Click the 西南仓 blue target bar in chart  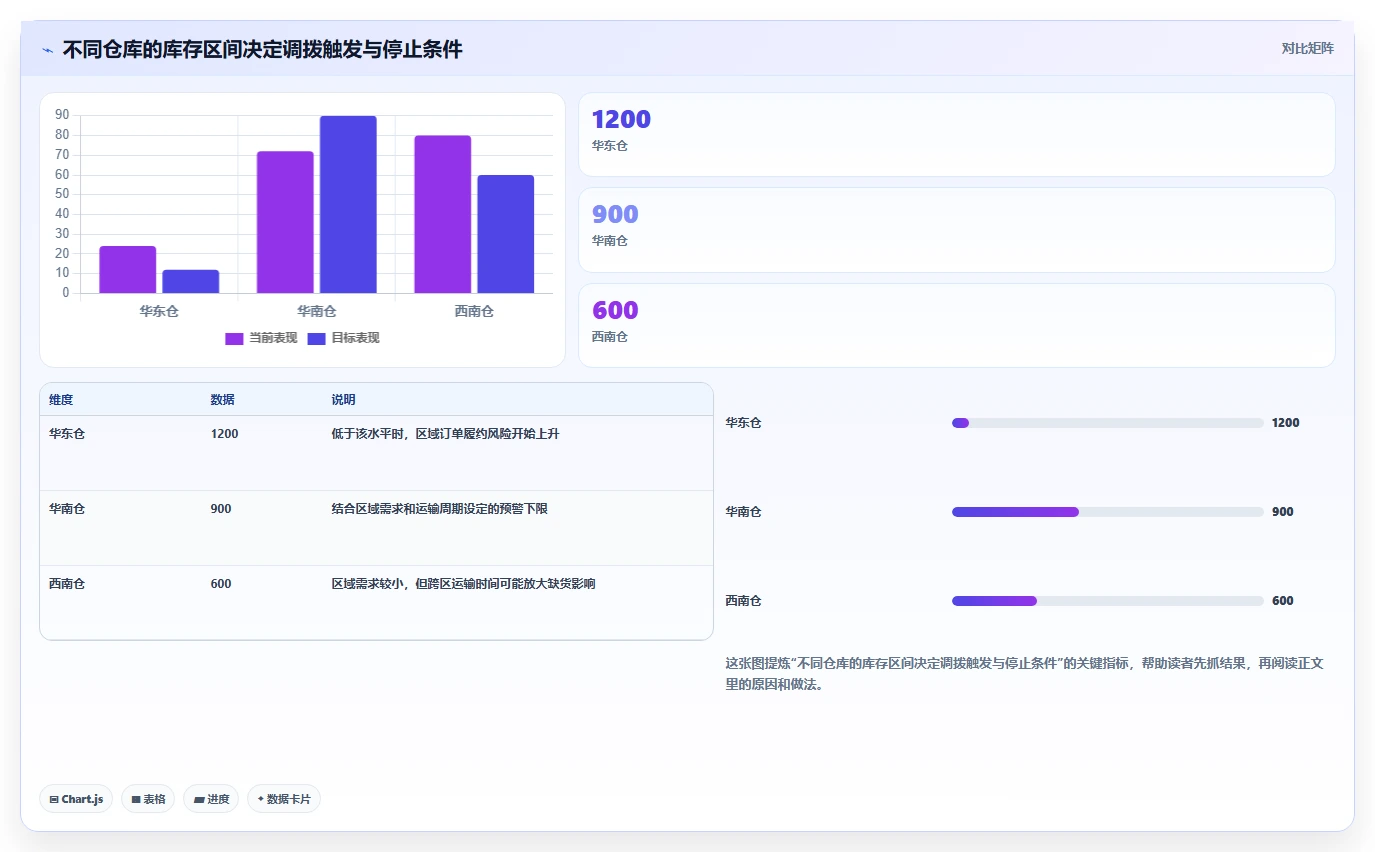(506, 234)
